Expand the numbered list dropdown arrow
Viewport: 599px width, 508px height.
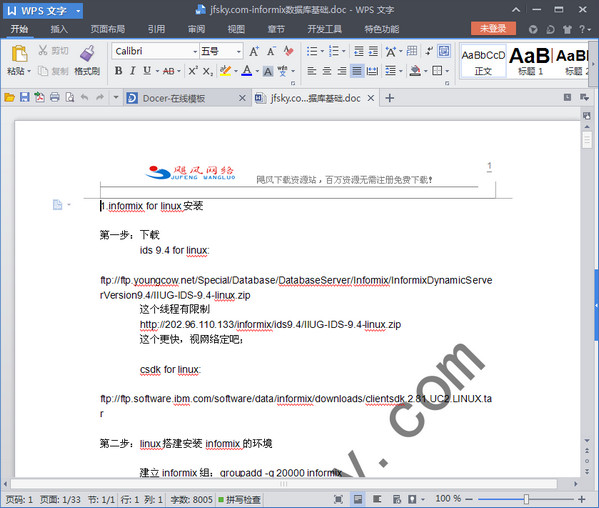click(344, 51)
